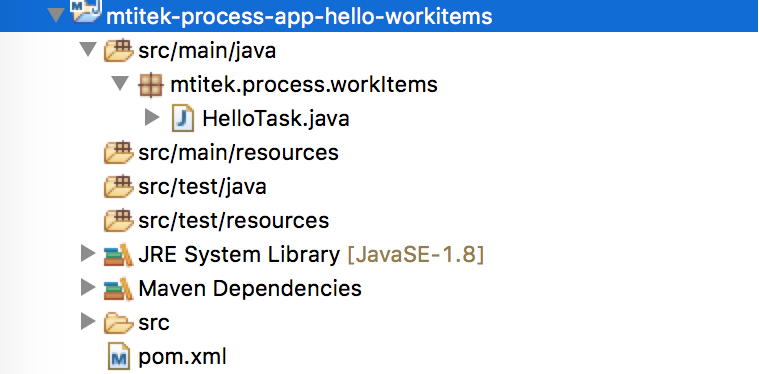
Task: Expand Maven Dependencies
Action: (x=88, y=288)
